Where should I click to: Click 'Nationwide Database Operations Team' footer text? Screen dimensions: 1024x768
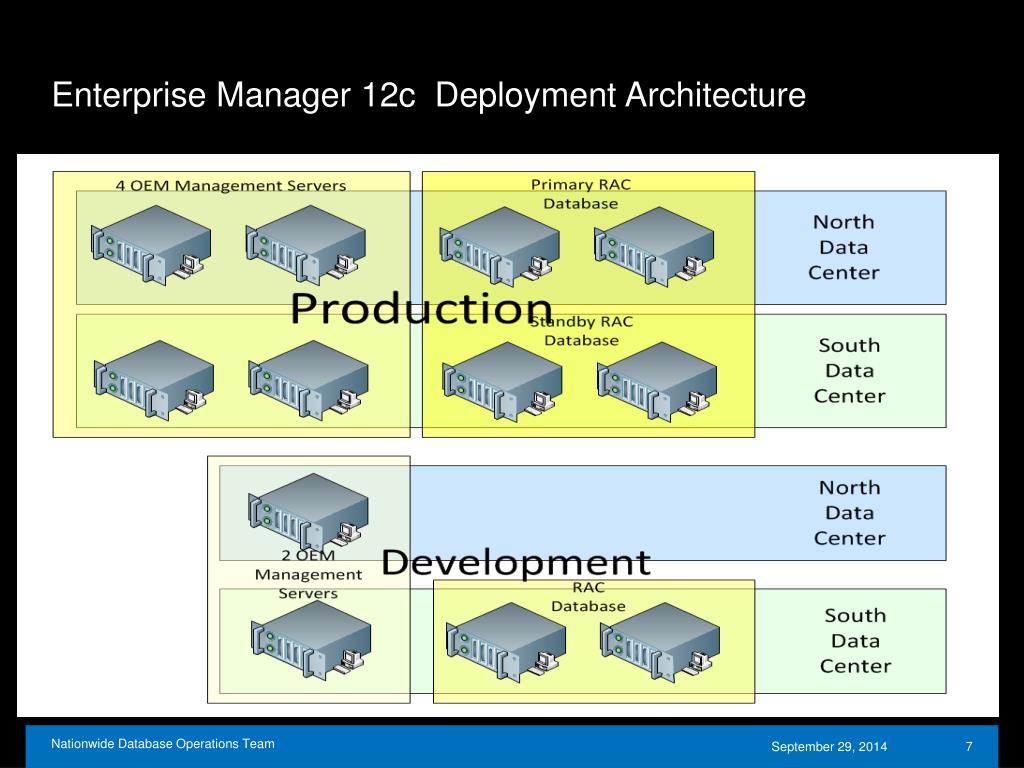[x=163, y=744]
